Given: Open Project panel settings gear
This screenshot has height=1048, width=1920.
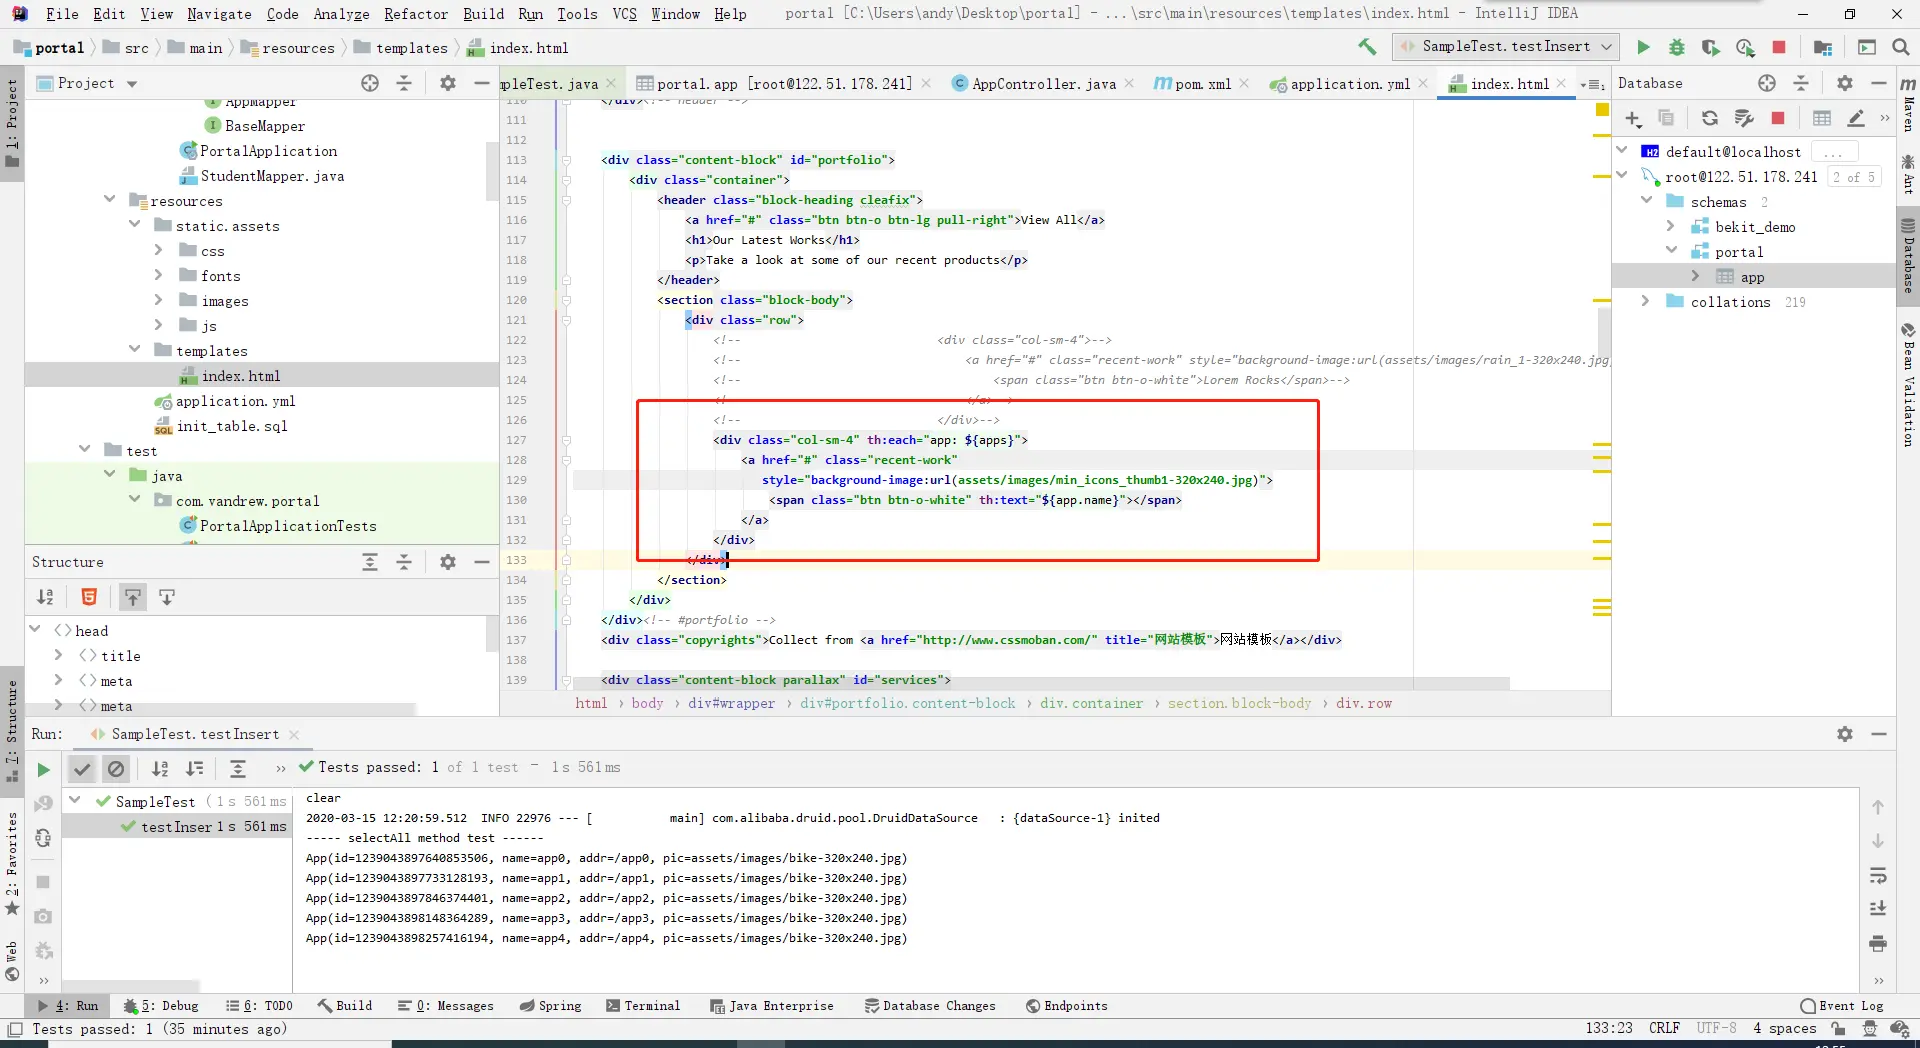Looking at the screenshot, I should 448,83.
